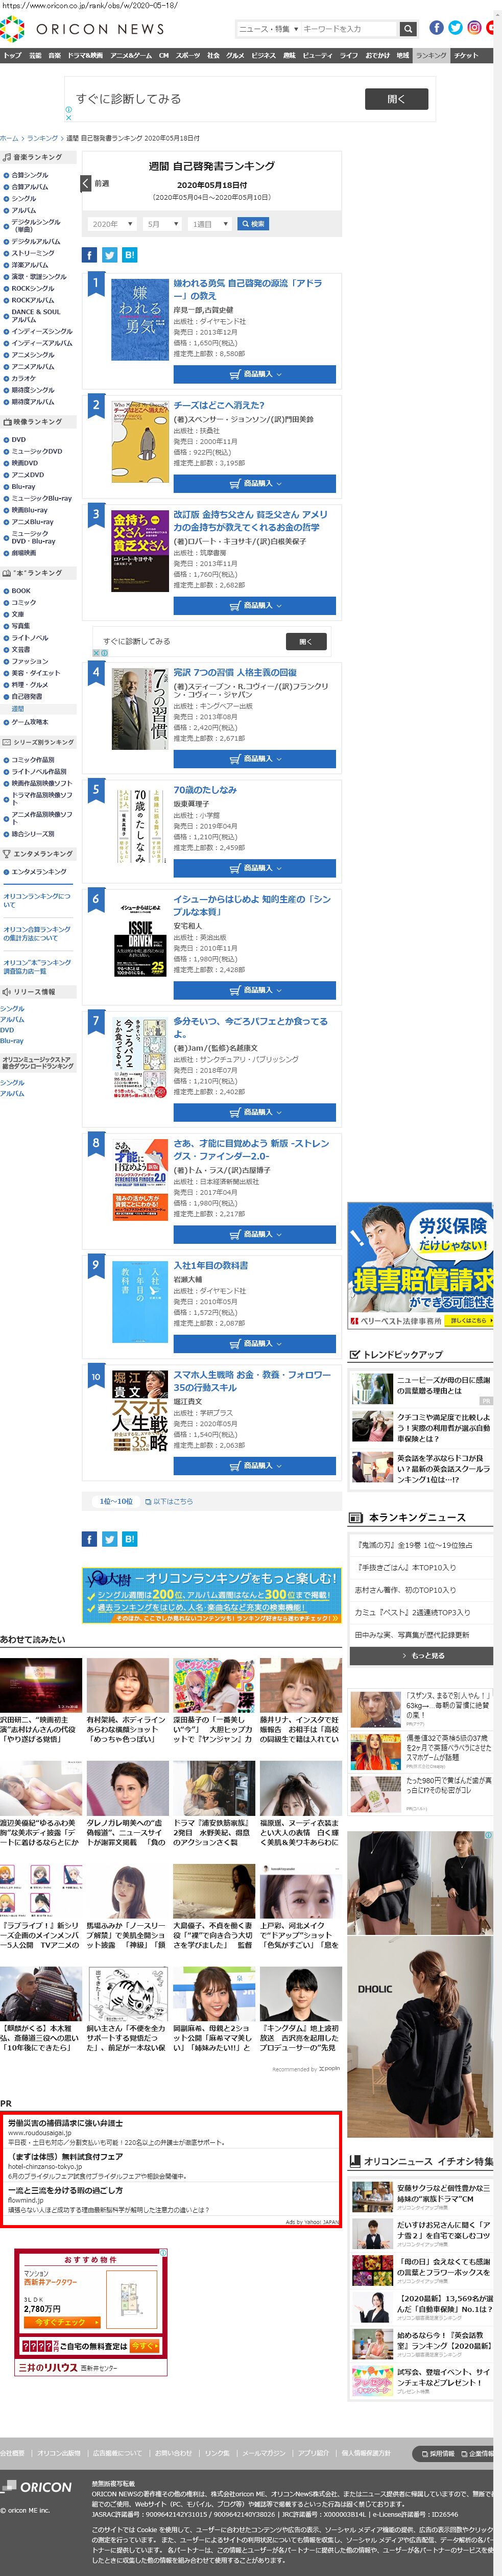Open the ベリーベスト法律事務所 ad banner

[x=421, y=1265]
